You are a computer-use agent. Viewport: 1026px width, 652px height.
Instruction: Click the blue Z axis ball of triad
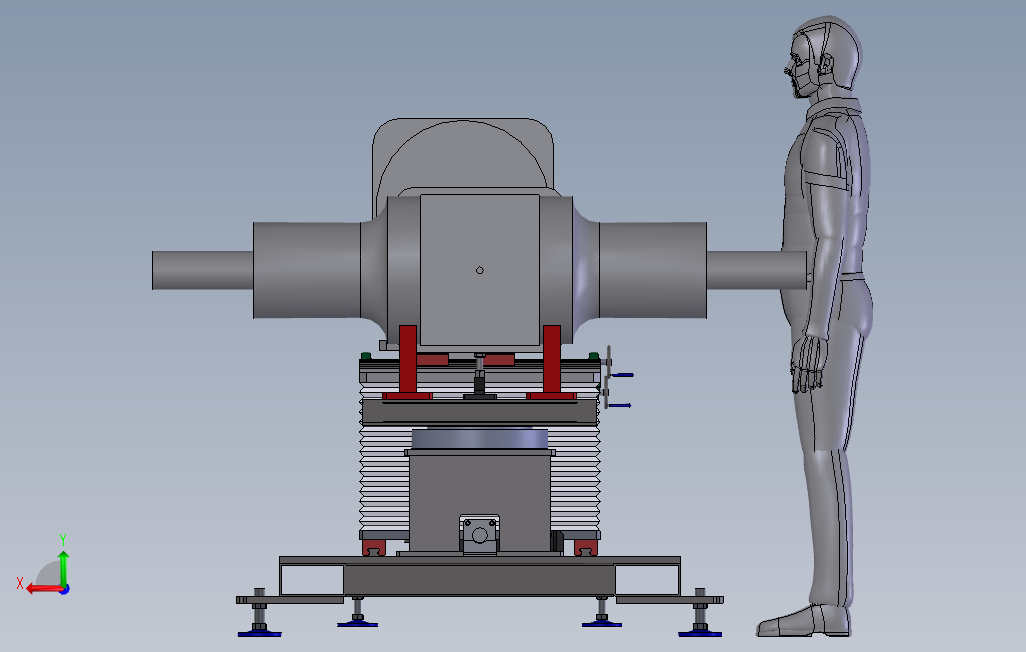pyautogui.click(x=65, y=589)
